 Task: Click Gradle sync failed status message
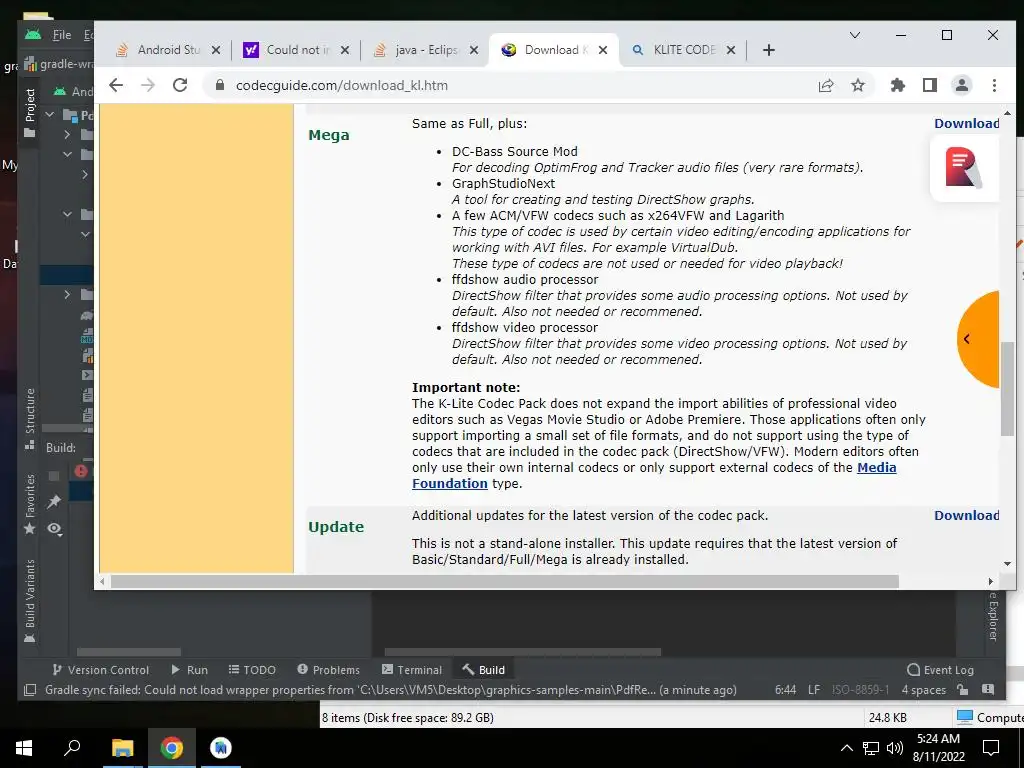pos(391,690)
